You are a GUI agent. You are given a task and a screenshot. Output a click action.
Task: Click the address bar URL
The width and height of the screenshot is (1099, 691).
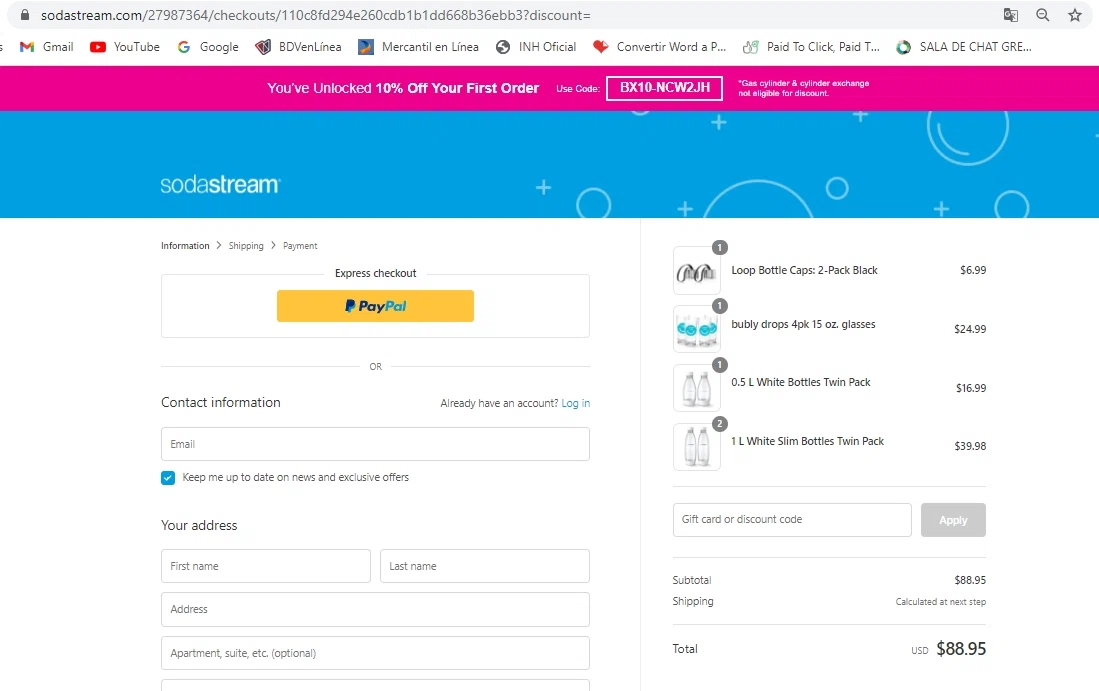pos(315,15)
